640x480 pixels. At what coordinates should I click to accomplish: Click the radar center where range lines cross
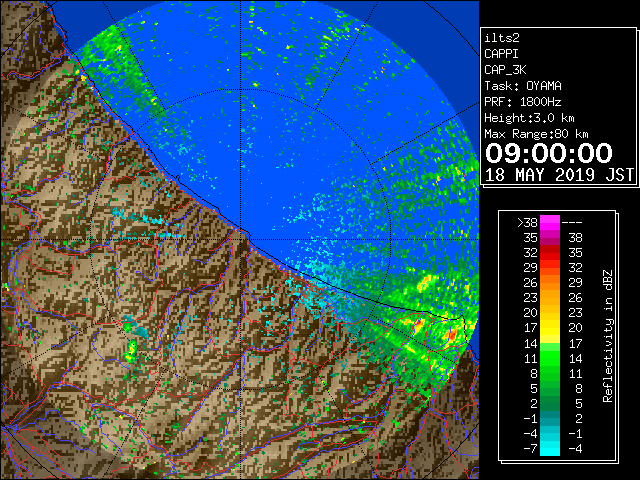click(x=241, y=240)
